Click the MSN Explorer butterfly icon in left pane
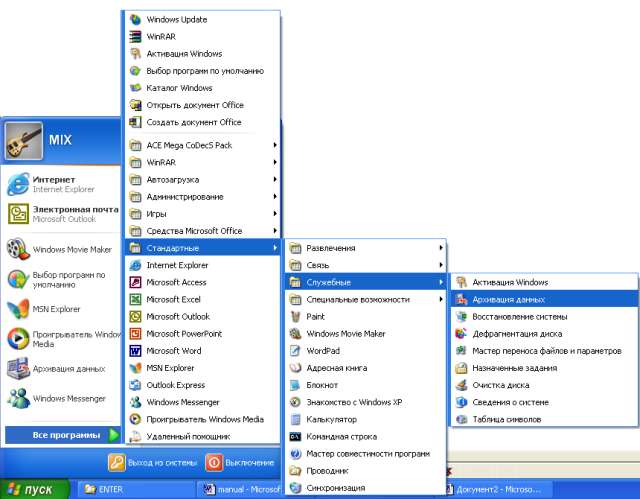640x499 pixels. [x=18, y=309]
